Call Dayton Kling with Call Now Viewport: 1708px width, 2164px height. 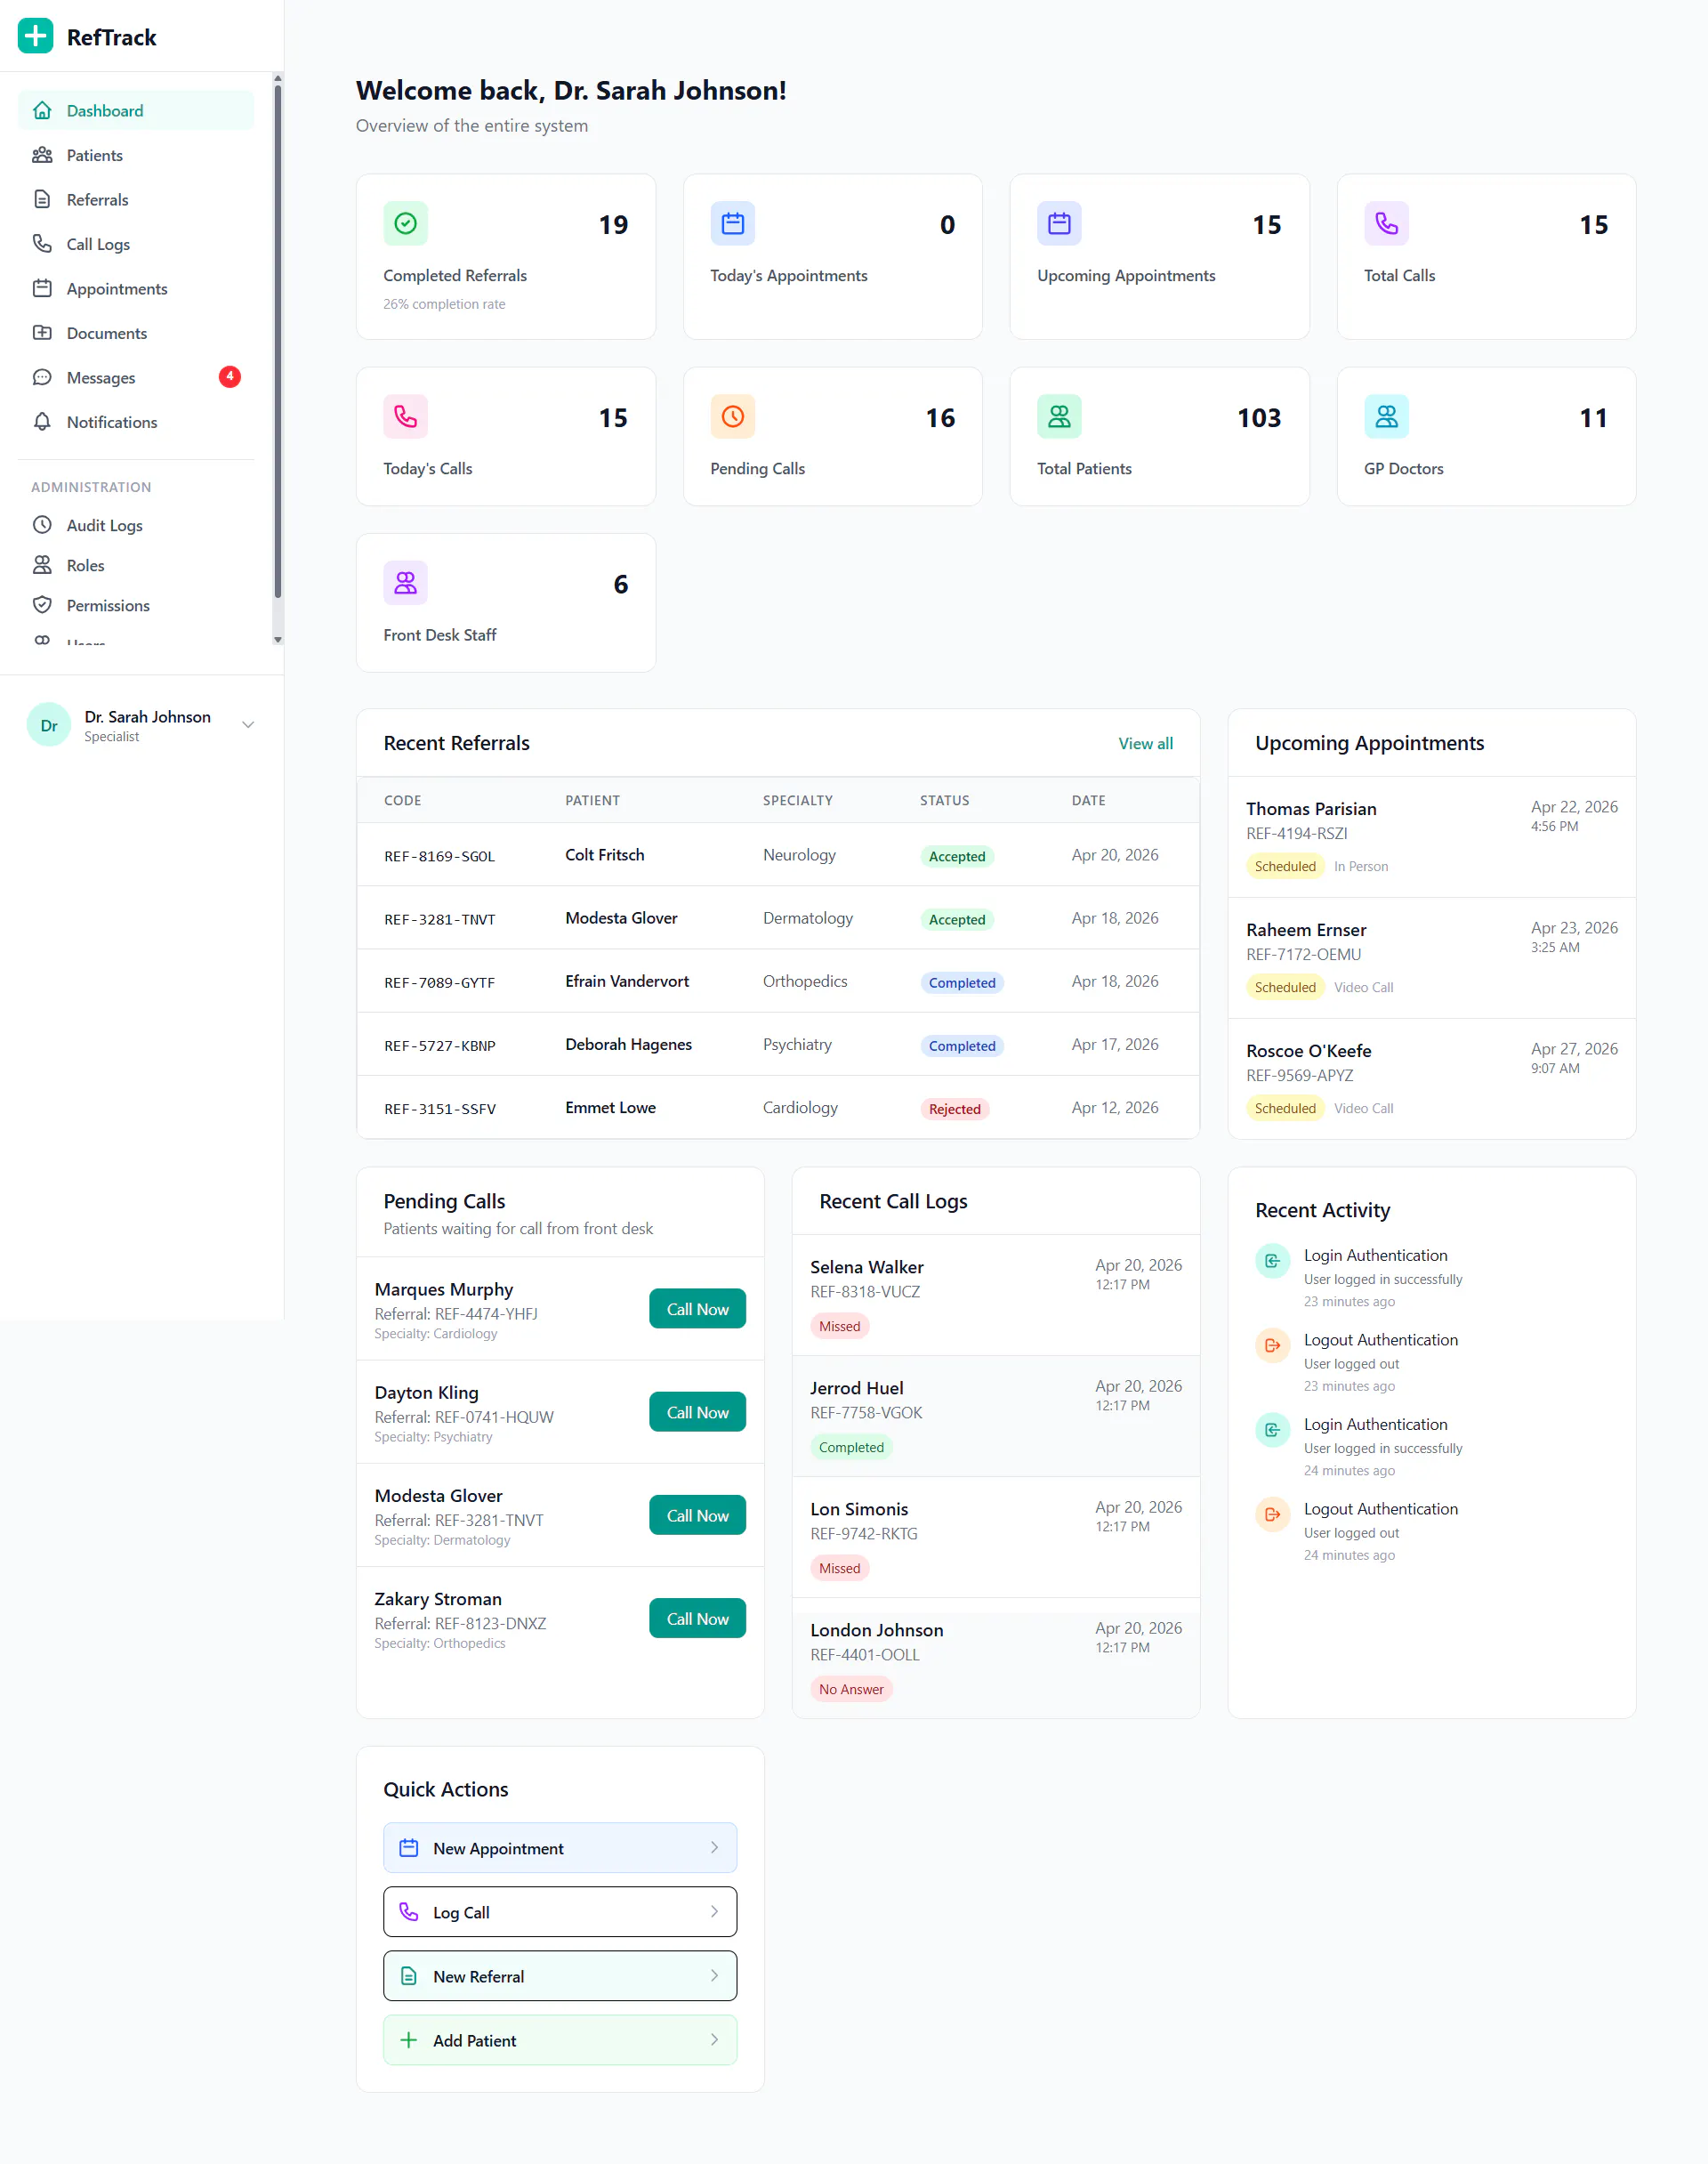click(697, 1412)
